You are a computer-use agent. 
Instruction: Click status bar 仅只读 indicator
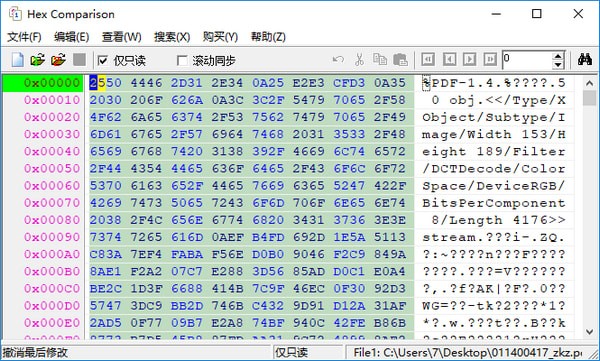(x=291, y=352)
